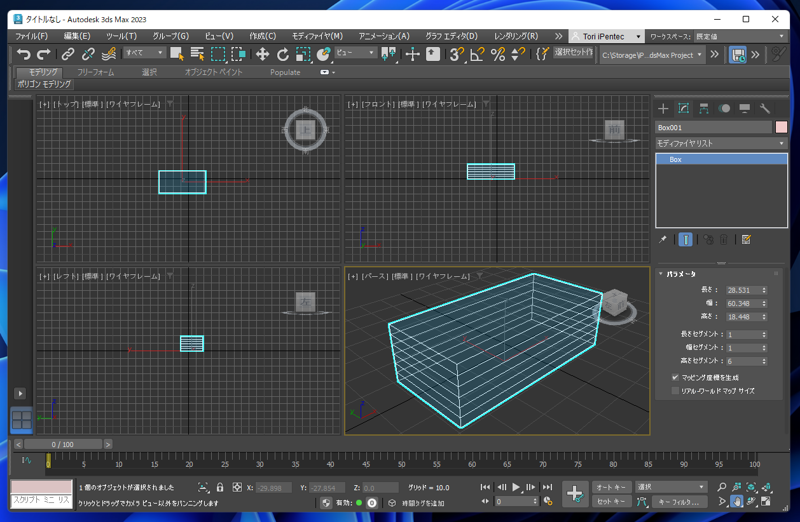Click the large Set Keys plus button

click(x=575, y=494)
